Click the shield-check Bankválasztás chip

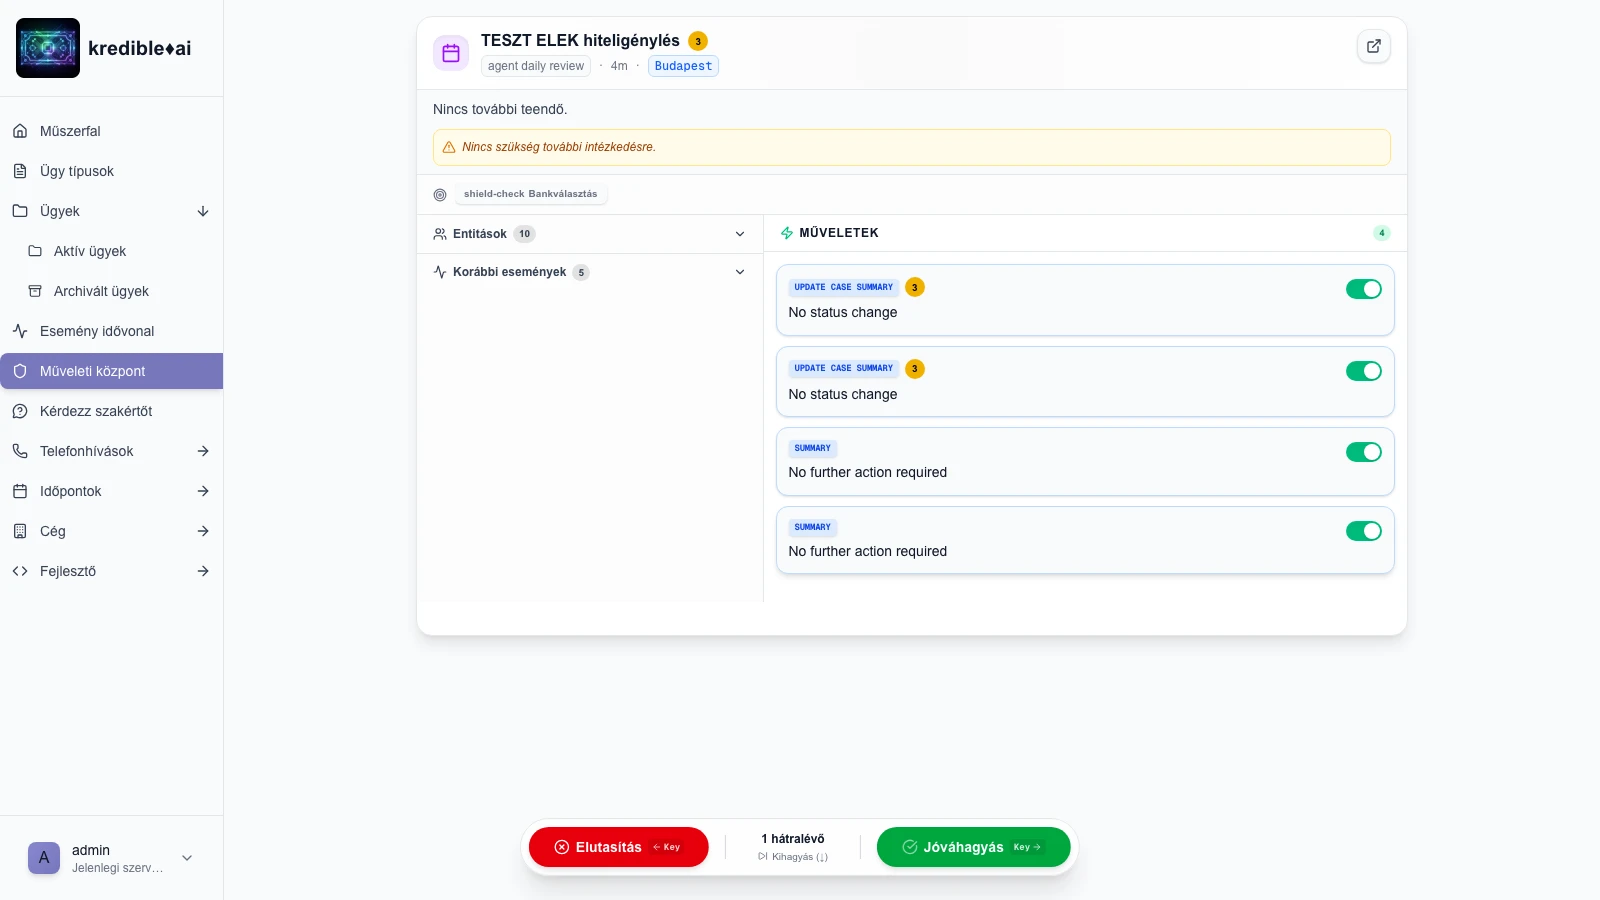530,194
